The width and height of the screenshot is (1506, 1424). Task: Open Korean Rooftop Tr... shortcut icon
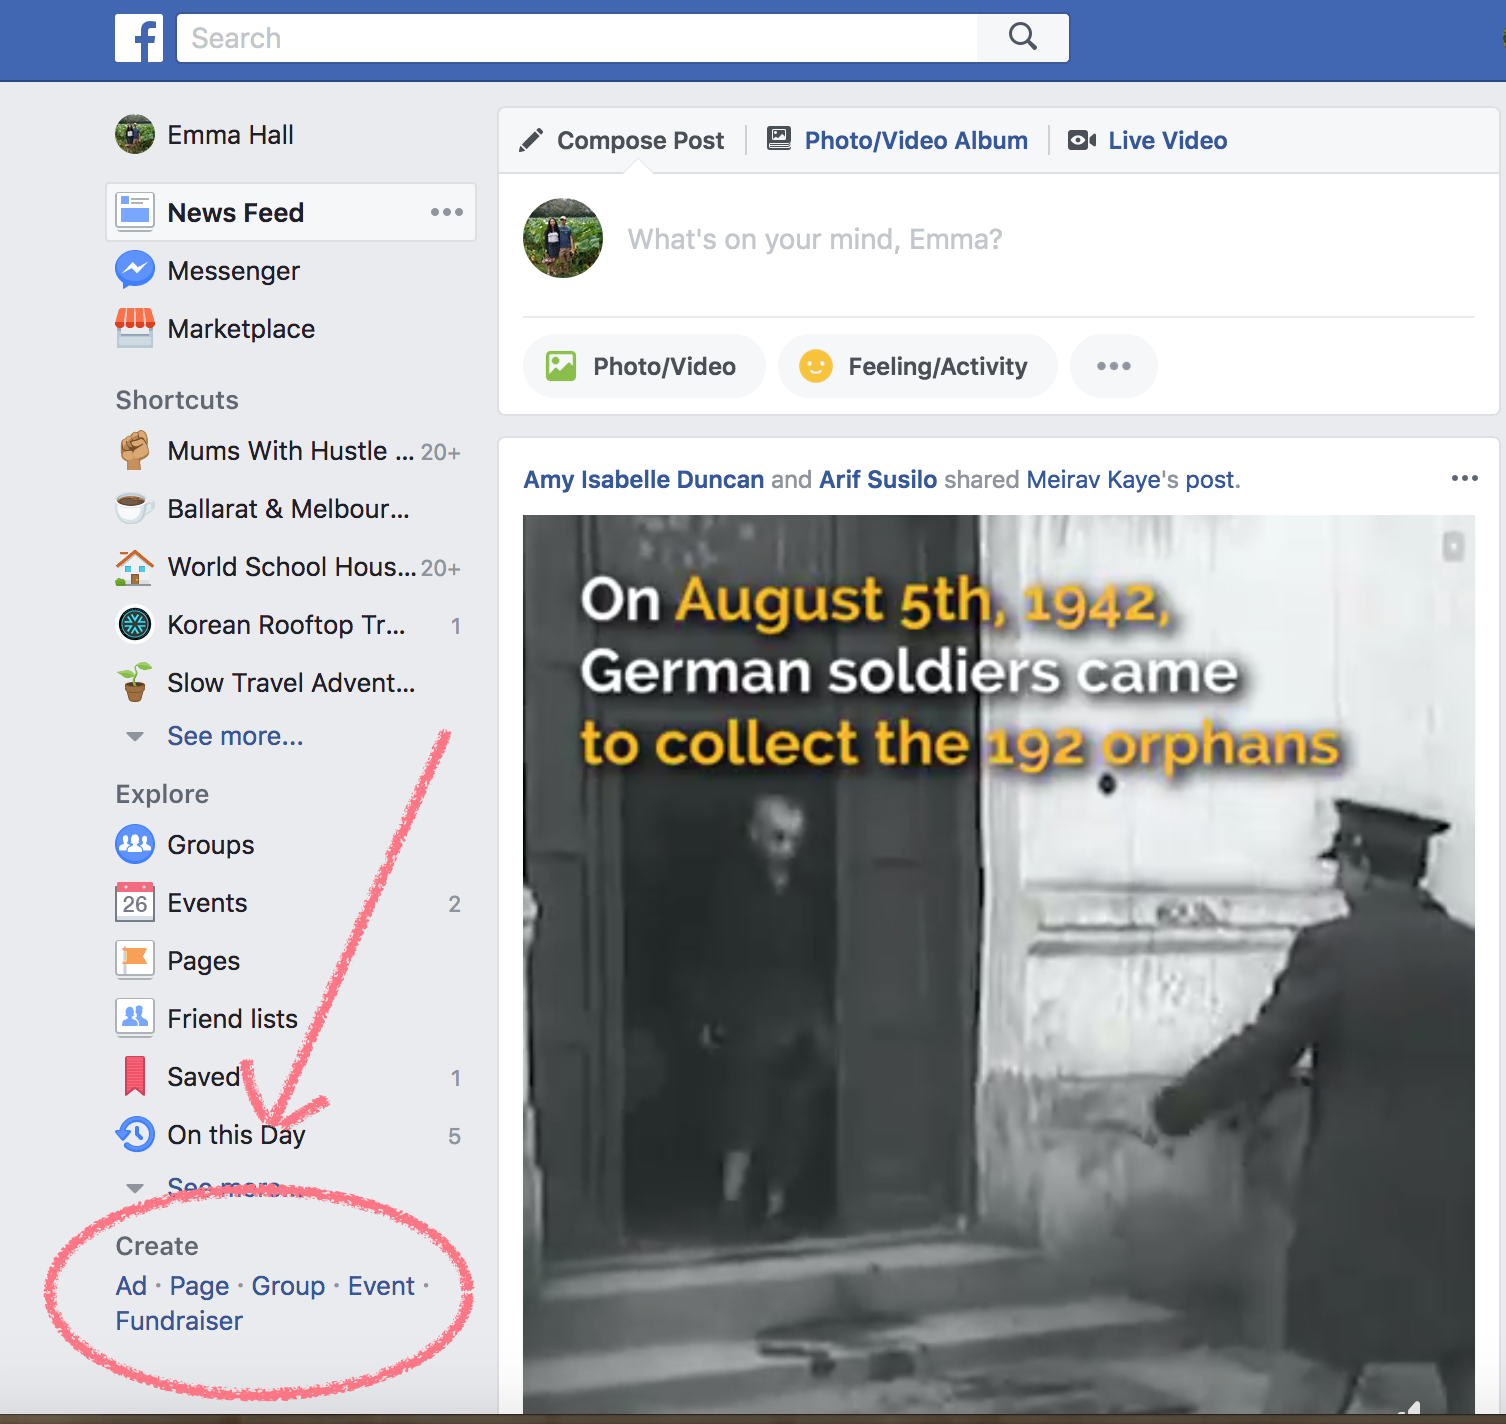pyautogui.click(x=135, y=624)
